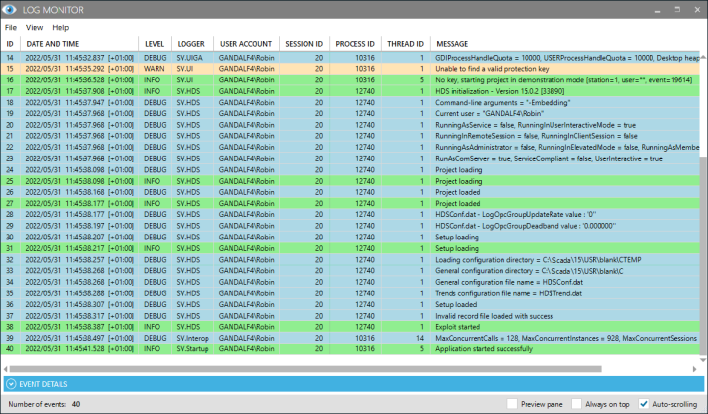
Task: Click the PROCESS ID column header
Action: tap(355, 44)
